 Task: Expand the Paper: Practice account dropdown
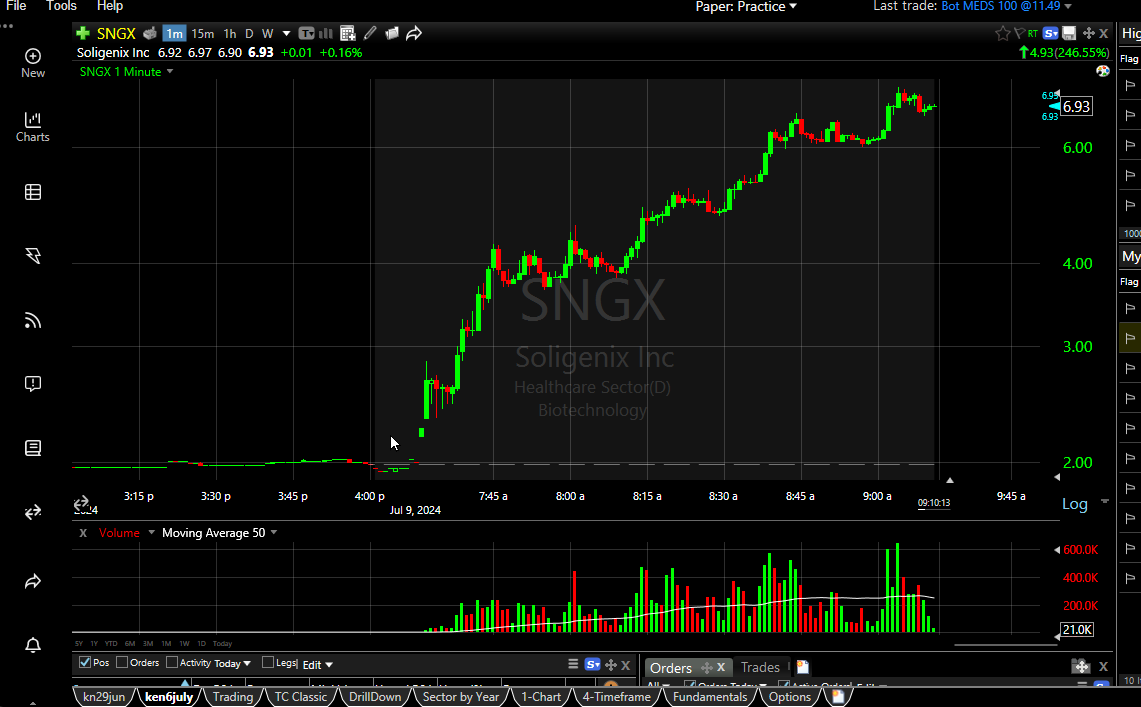(746, 6)
